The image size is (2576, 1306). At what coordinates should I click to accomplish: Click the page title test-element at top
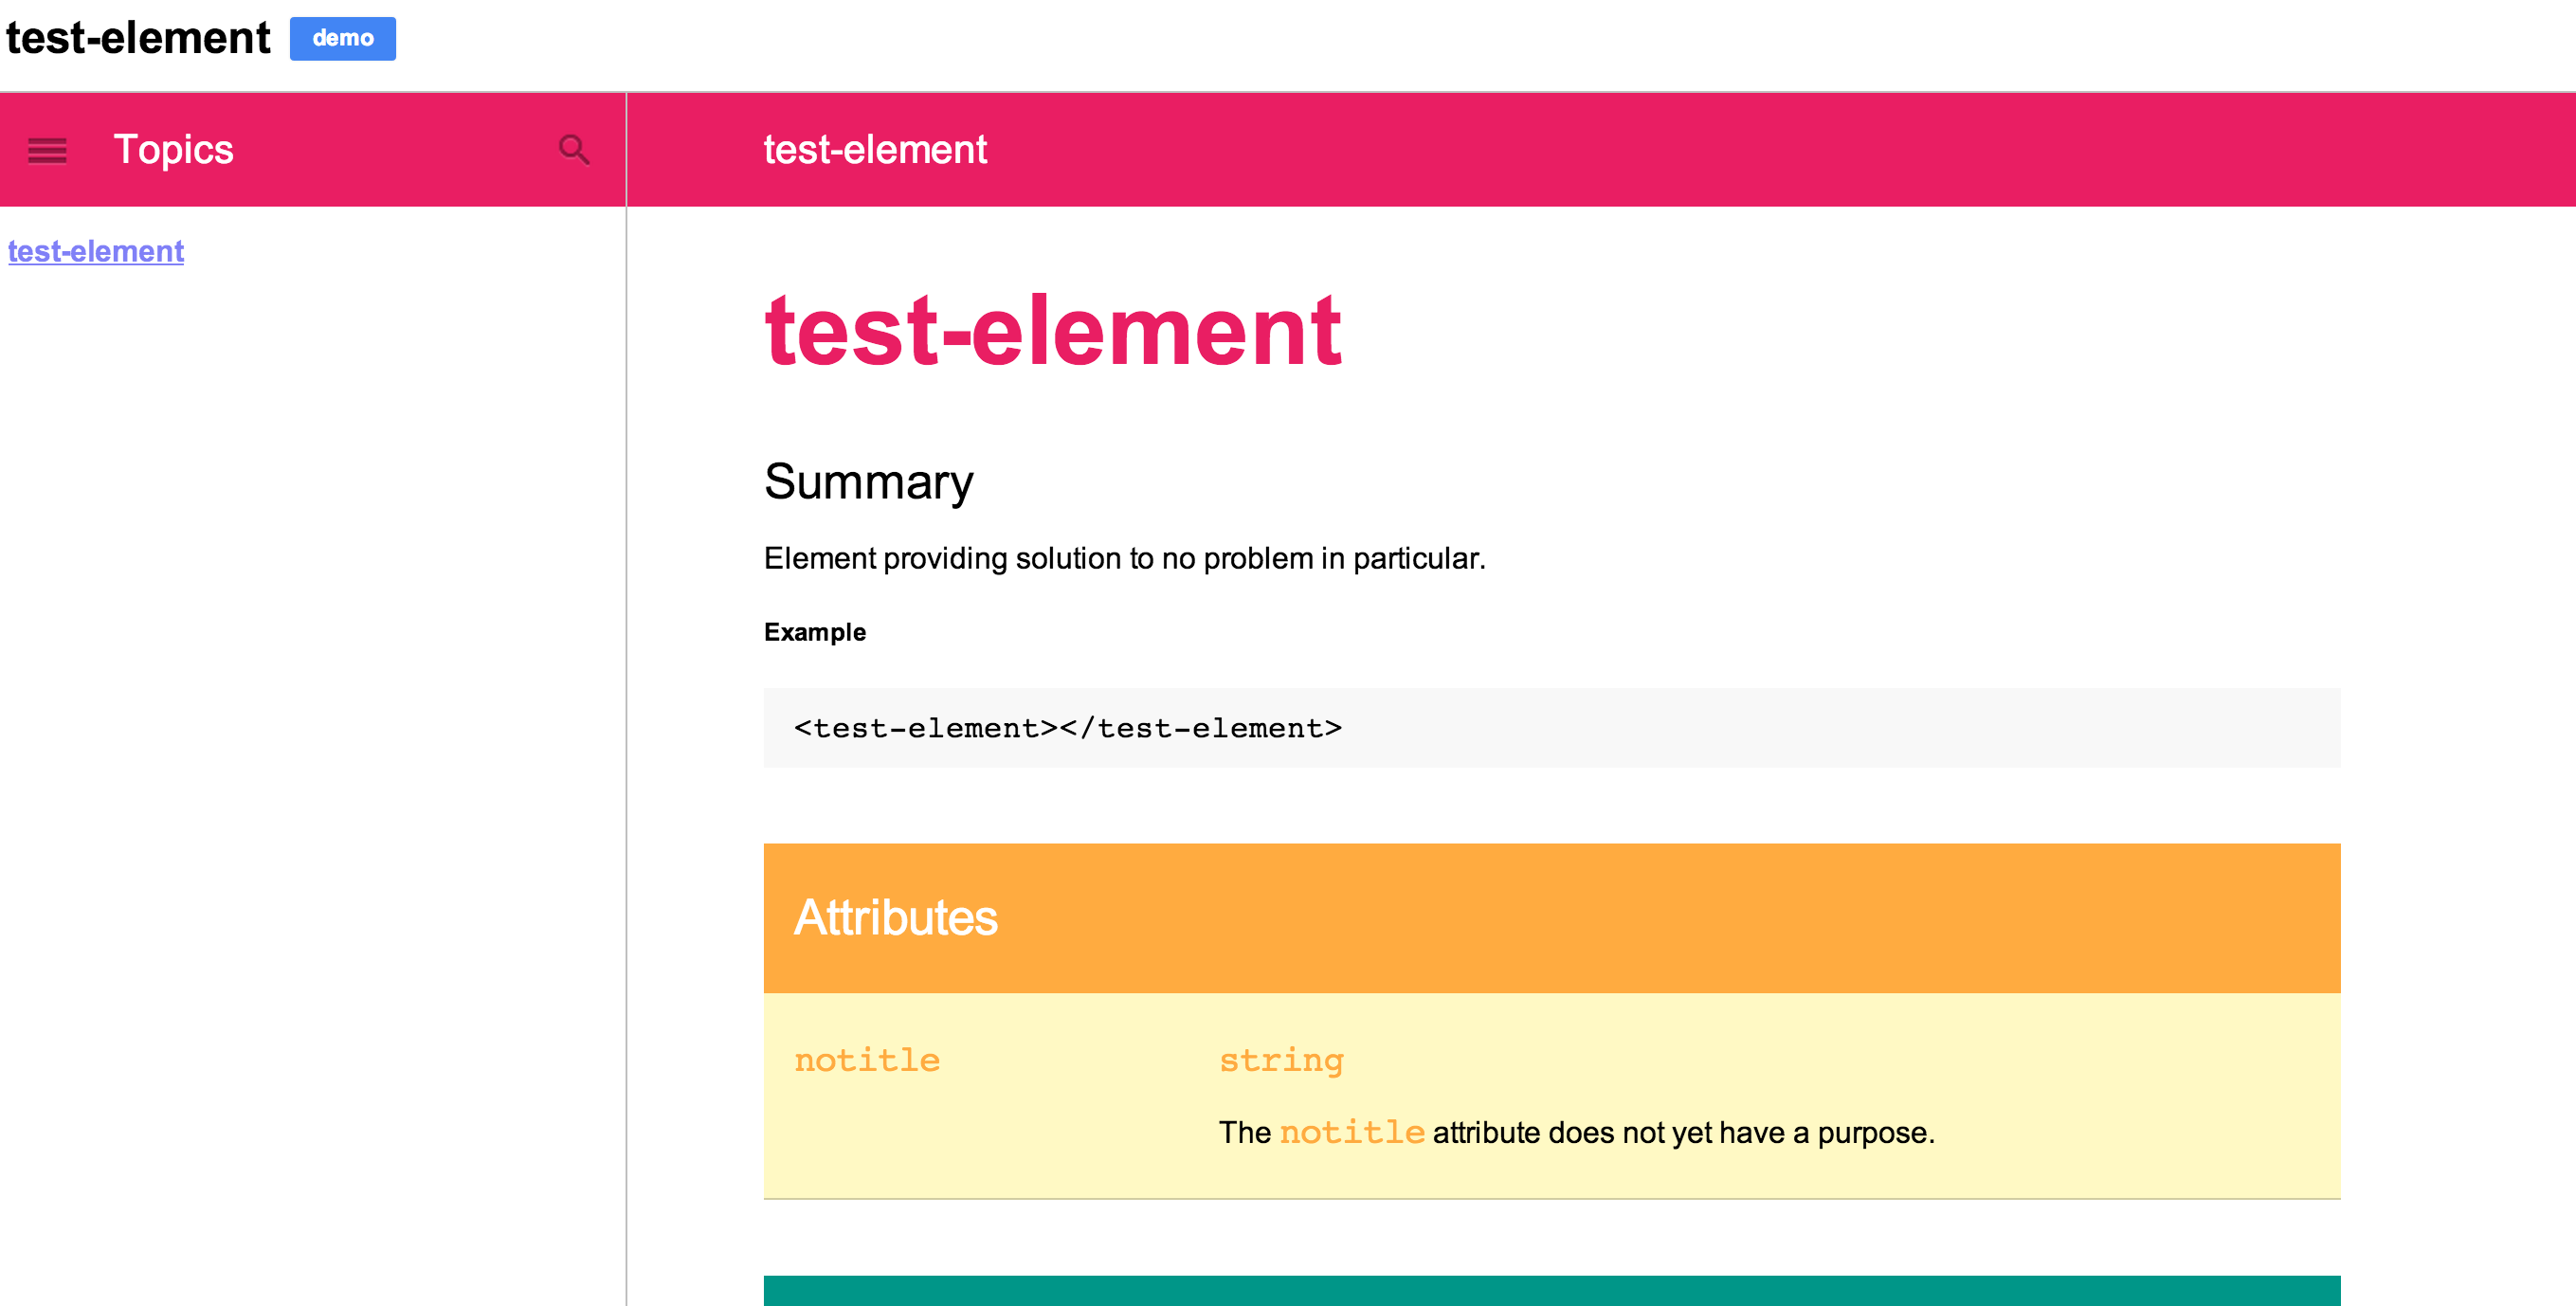tap(139, 38)
